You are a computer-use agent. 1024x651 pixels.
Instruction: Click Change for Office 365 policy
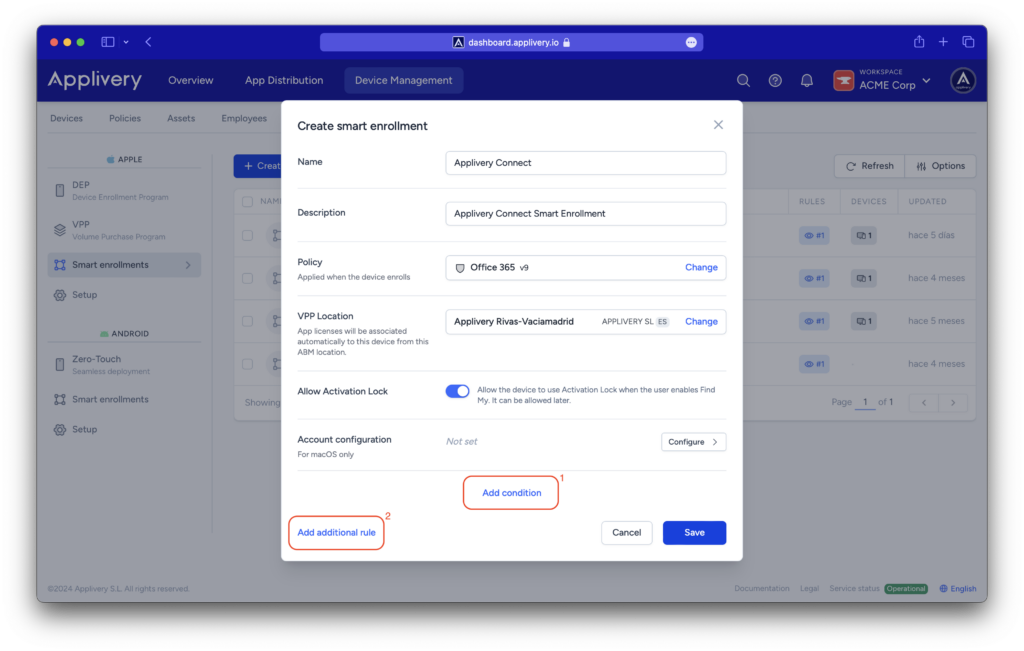point(701,268)
